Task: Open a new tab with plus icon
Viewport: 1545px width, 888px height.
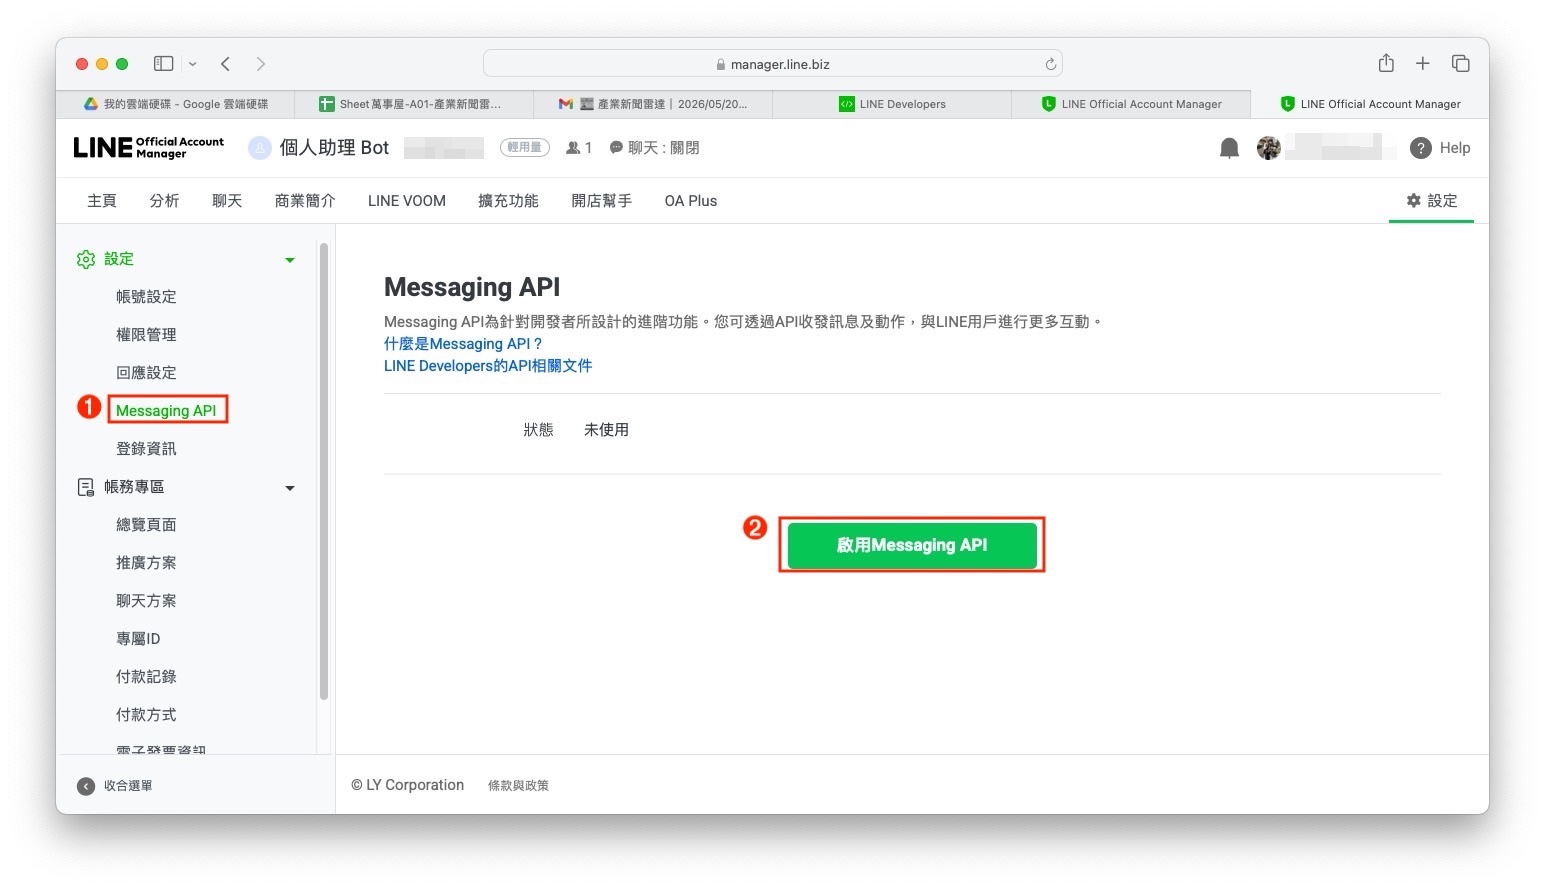Action: coord(1422,64)
